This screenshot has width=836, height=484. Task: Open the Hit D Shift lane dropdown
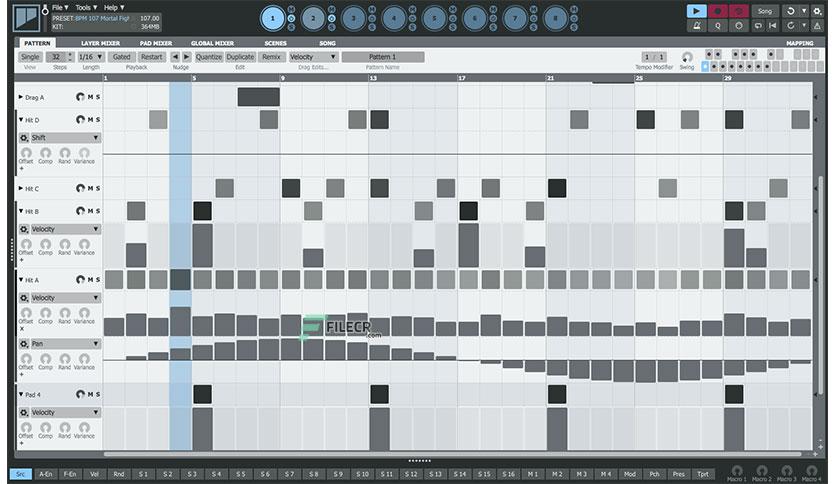coord(66,138)
